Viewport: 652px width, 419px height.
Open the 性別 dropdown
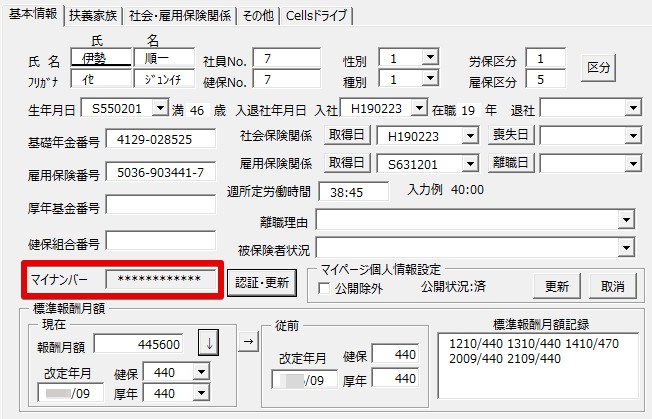(430, 57)
